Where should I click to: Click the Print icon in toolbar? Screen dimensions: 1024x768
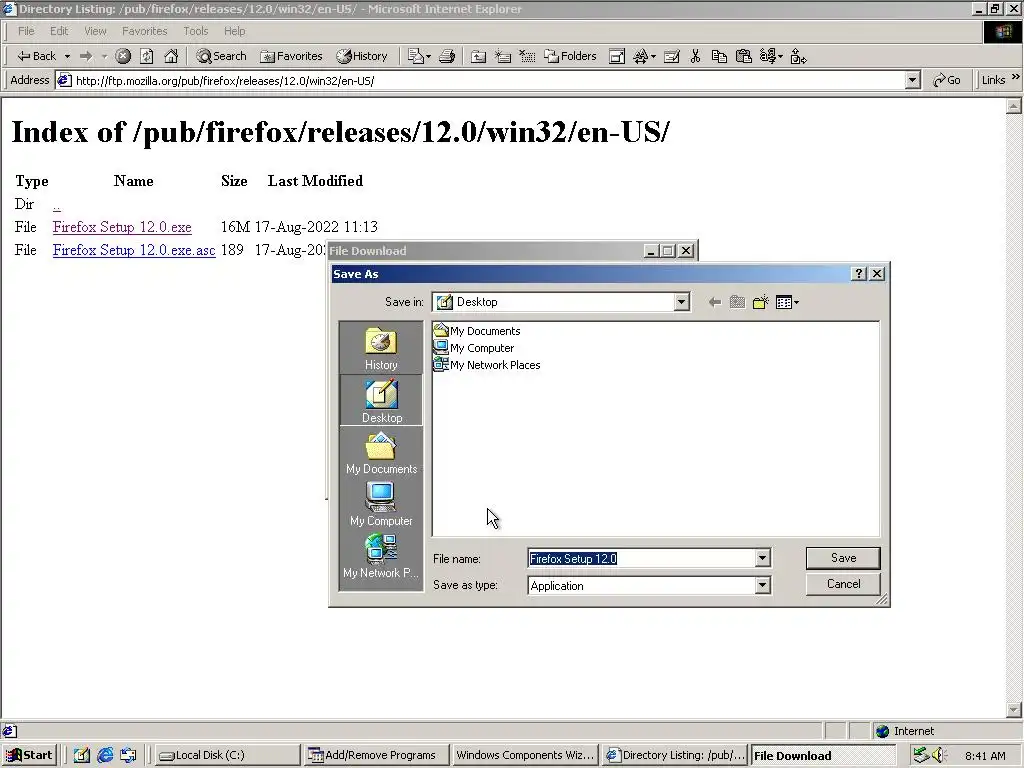[447, 56]
